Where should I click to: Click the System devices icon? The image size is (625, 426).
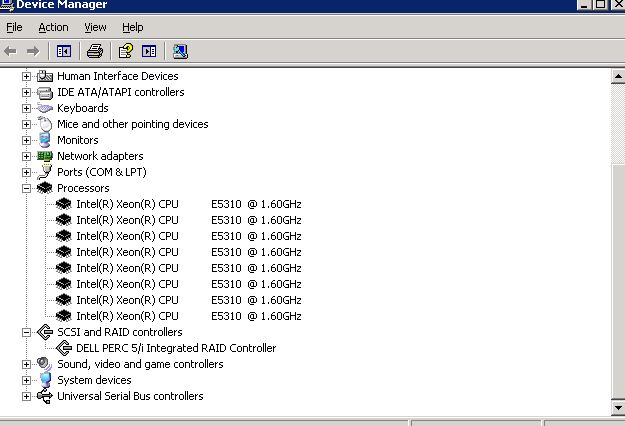coord(45,380)
